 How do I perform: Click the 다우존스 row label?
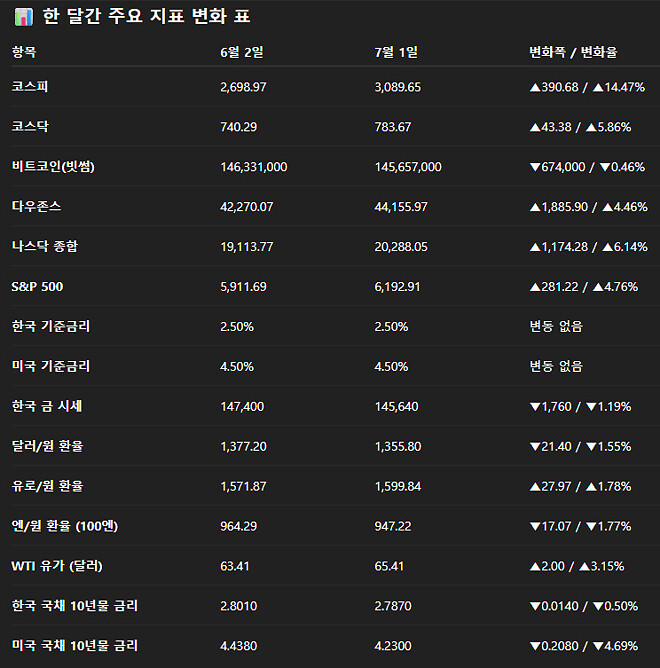tap(36, 207)
